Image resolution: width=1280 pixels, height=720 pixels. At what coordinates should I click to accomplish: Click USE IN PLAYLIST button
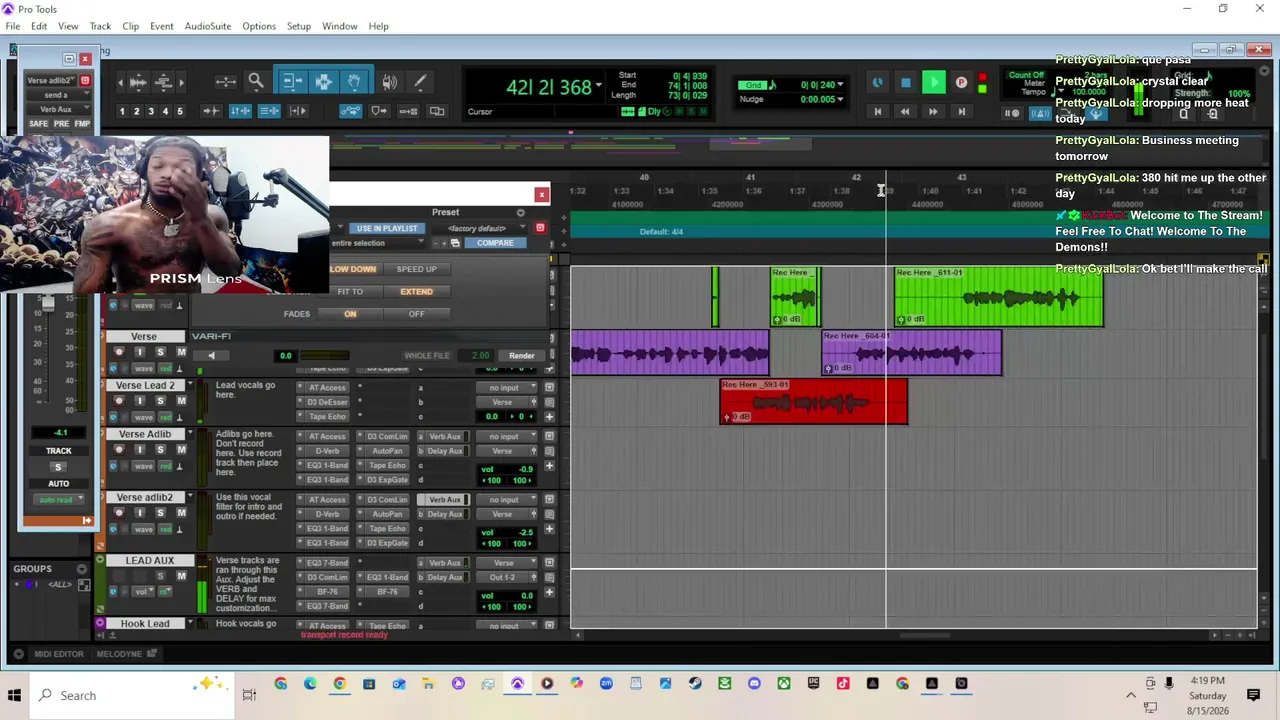point(386,228)
